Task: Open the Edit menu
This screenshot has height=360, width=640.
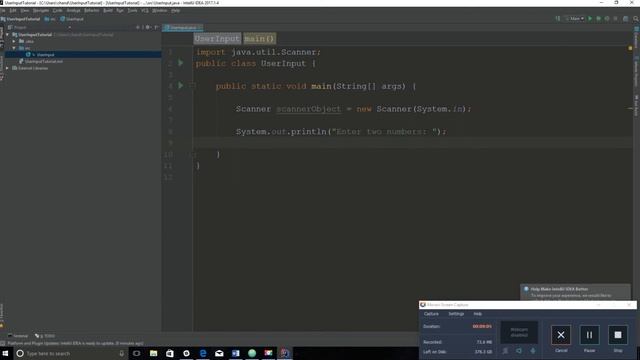Action: [13, 11]
